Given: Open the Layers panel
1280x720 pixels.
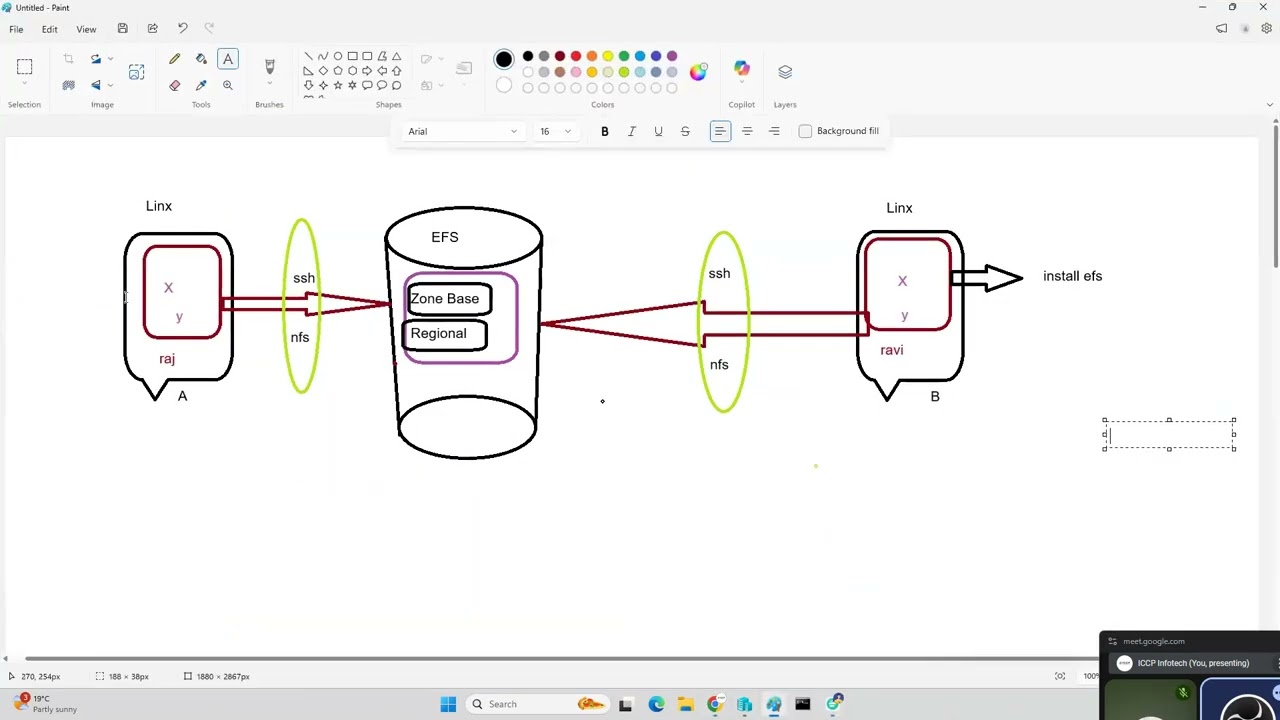Looking at the screenshot, I should click(785, 71).
